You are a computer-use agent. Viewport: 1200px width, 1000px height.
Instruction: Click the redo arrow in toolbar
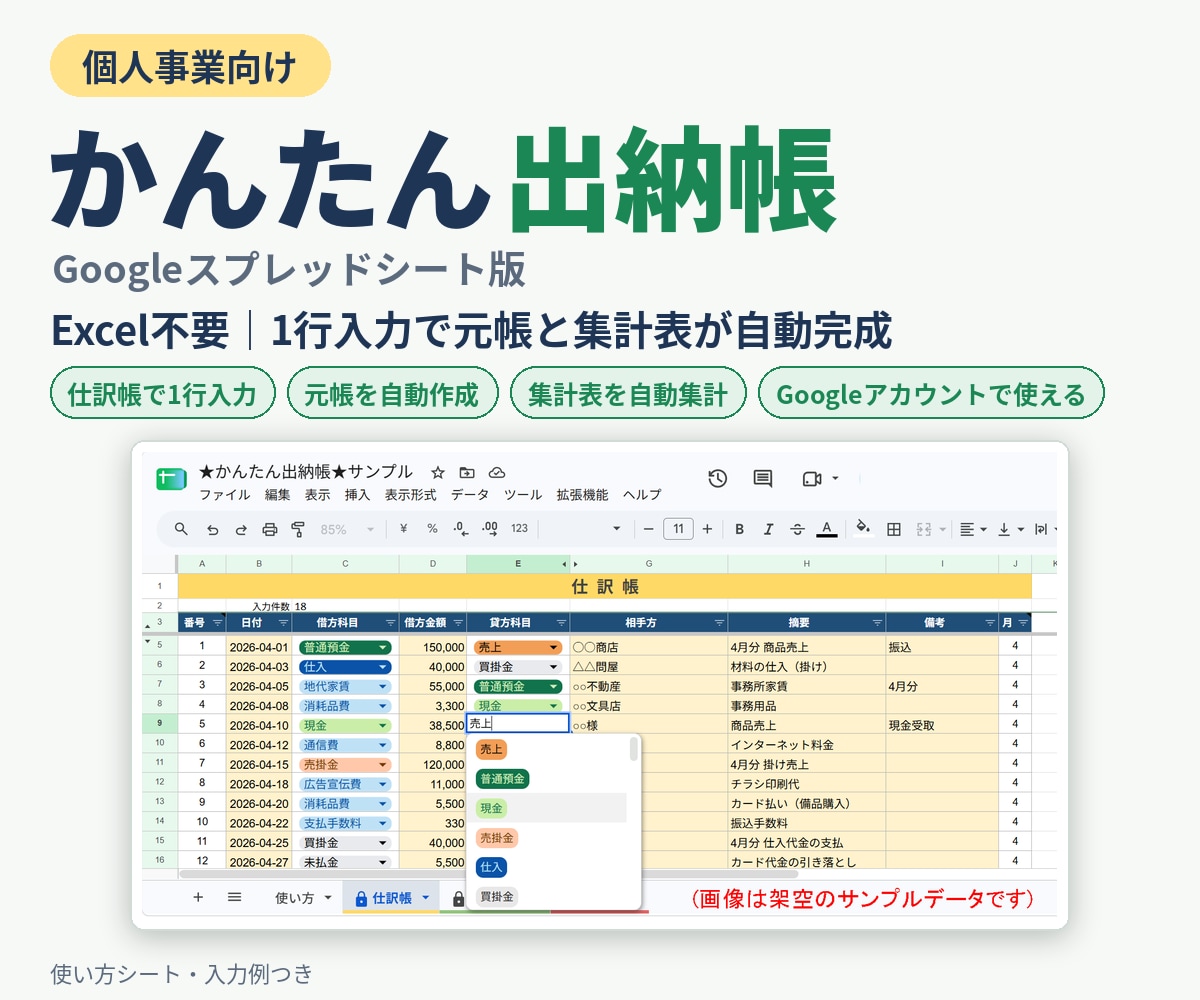tap(240, 529)
